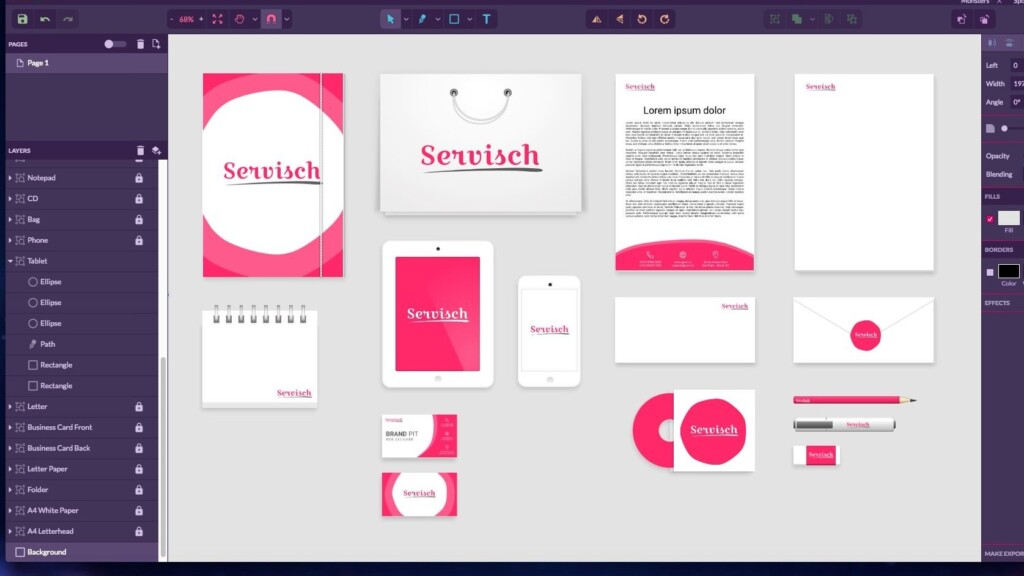Flip the selection horizontally

596,19
